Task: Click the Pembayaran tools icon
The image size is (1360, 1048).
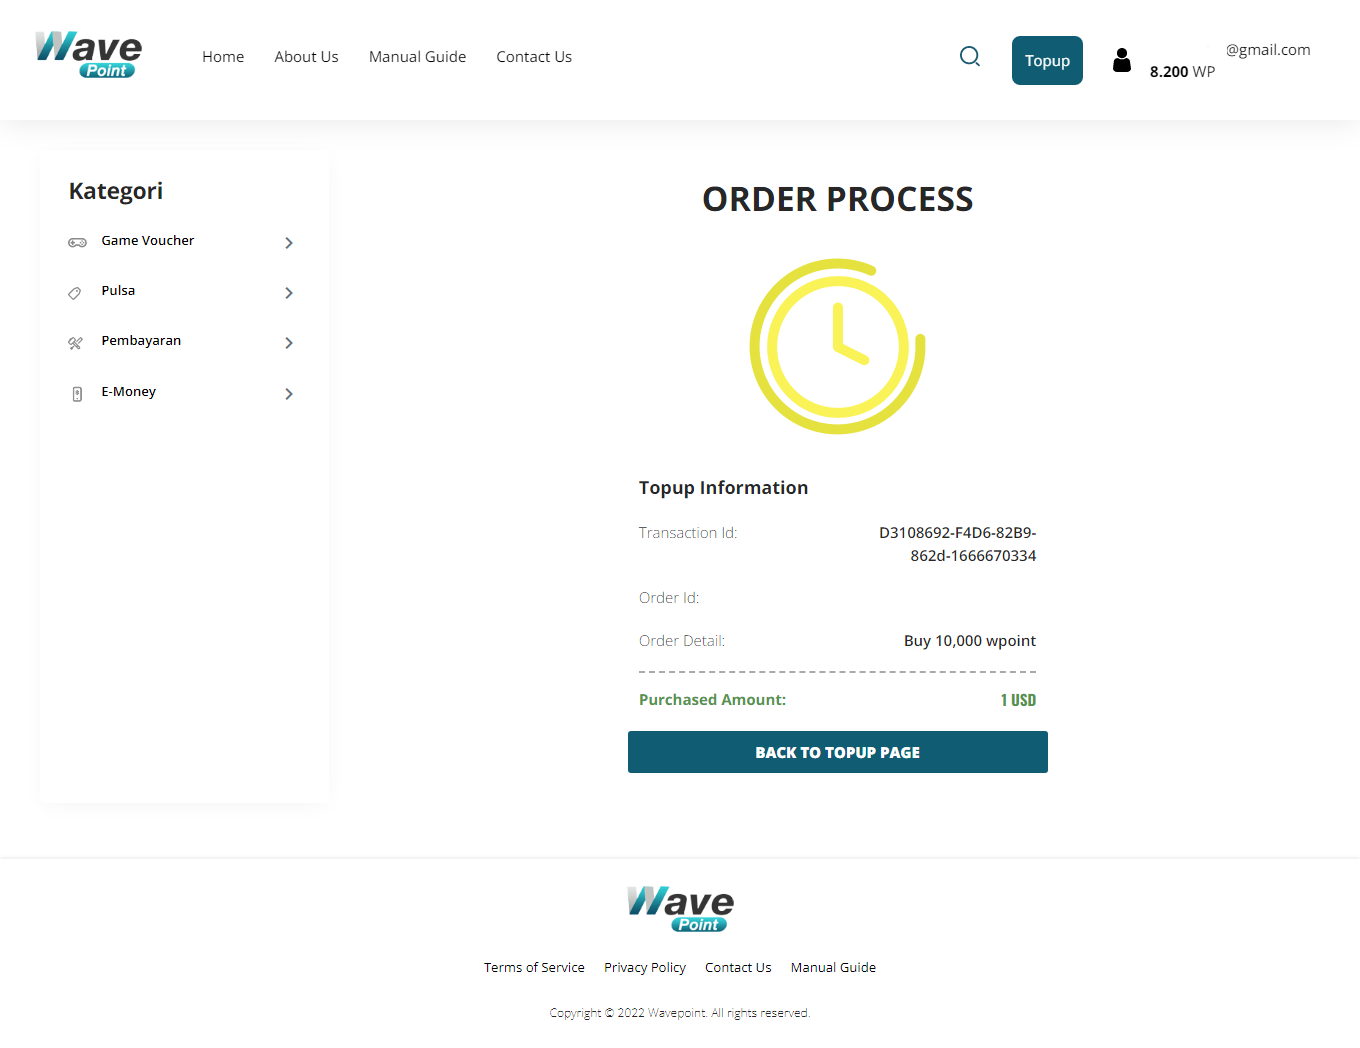Action: pyautogui.click(x=75, y=343)
